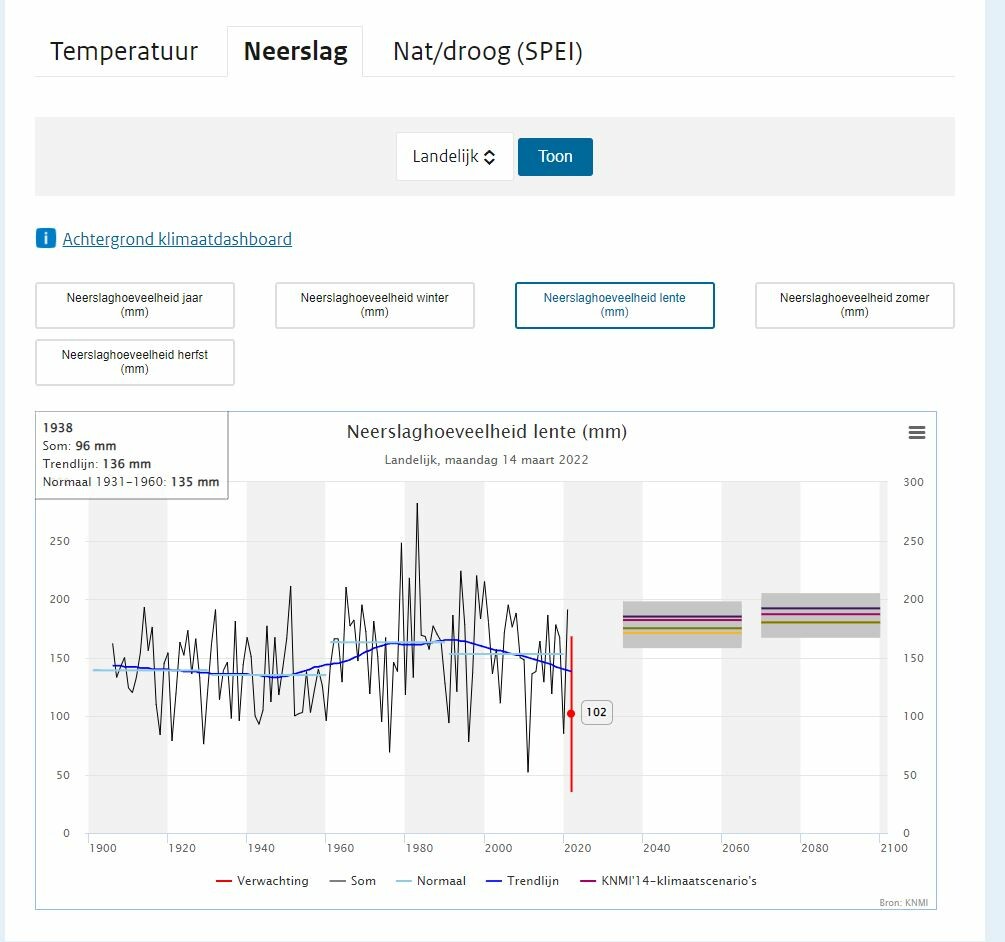Select Neerslaghoeveelheid jaar (mm) chart
The image size is (1005, 942).
point(135,305)
